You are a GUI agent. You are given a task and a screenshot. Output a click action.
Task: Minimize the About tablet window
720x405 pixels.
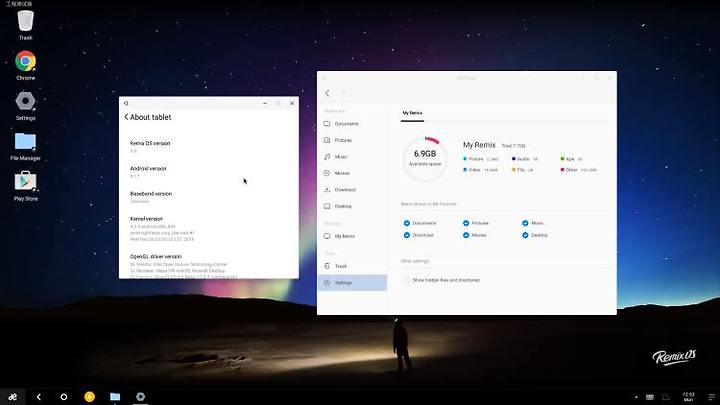point(265,103)
